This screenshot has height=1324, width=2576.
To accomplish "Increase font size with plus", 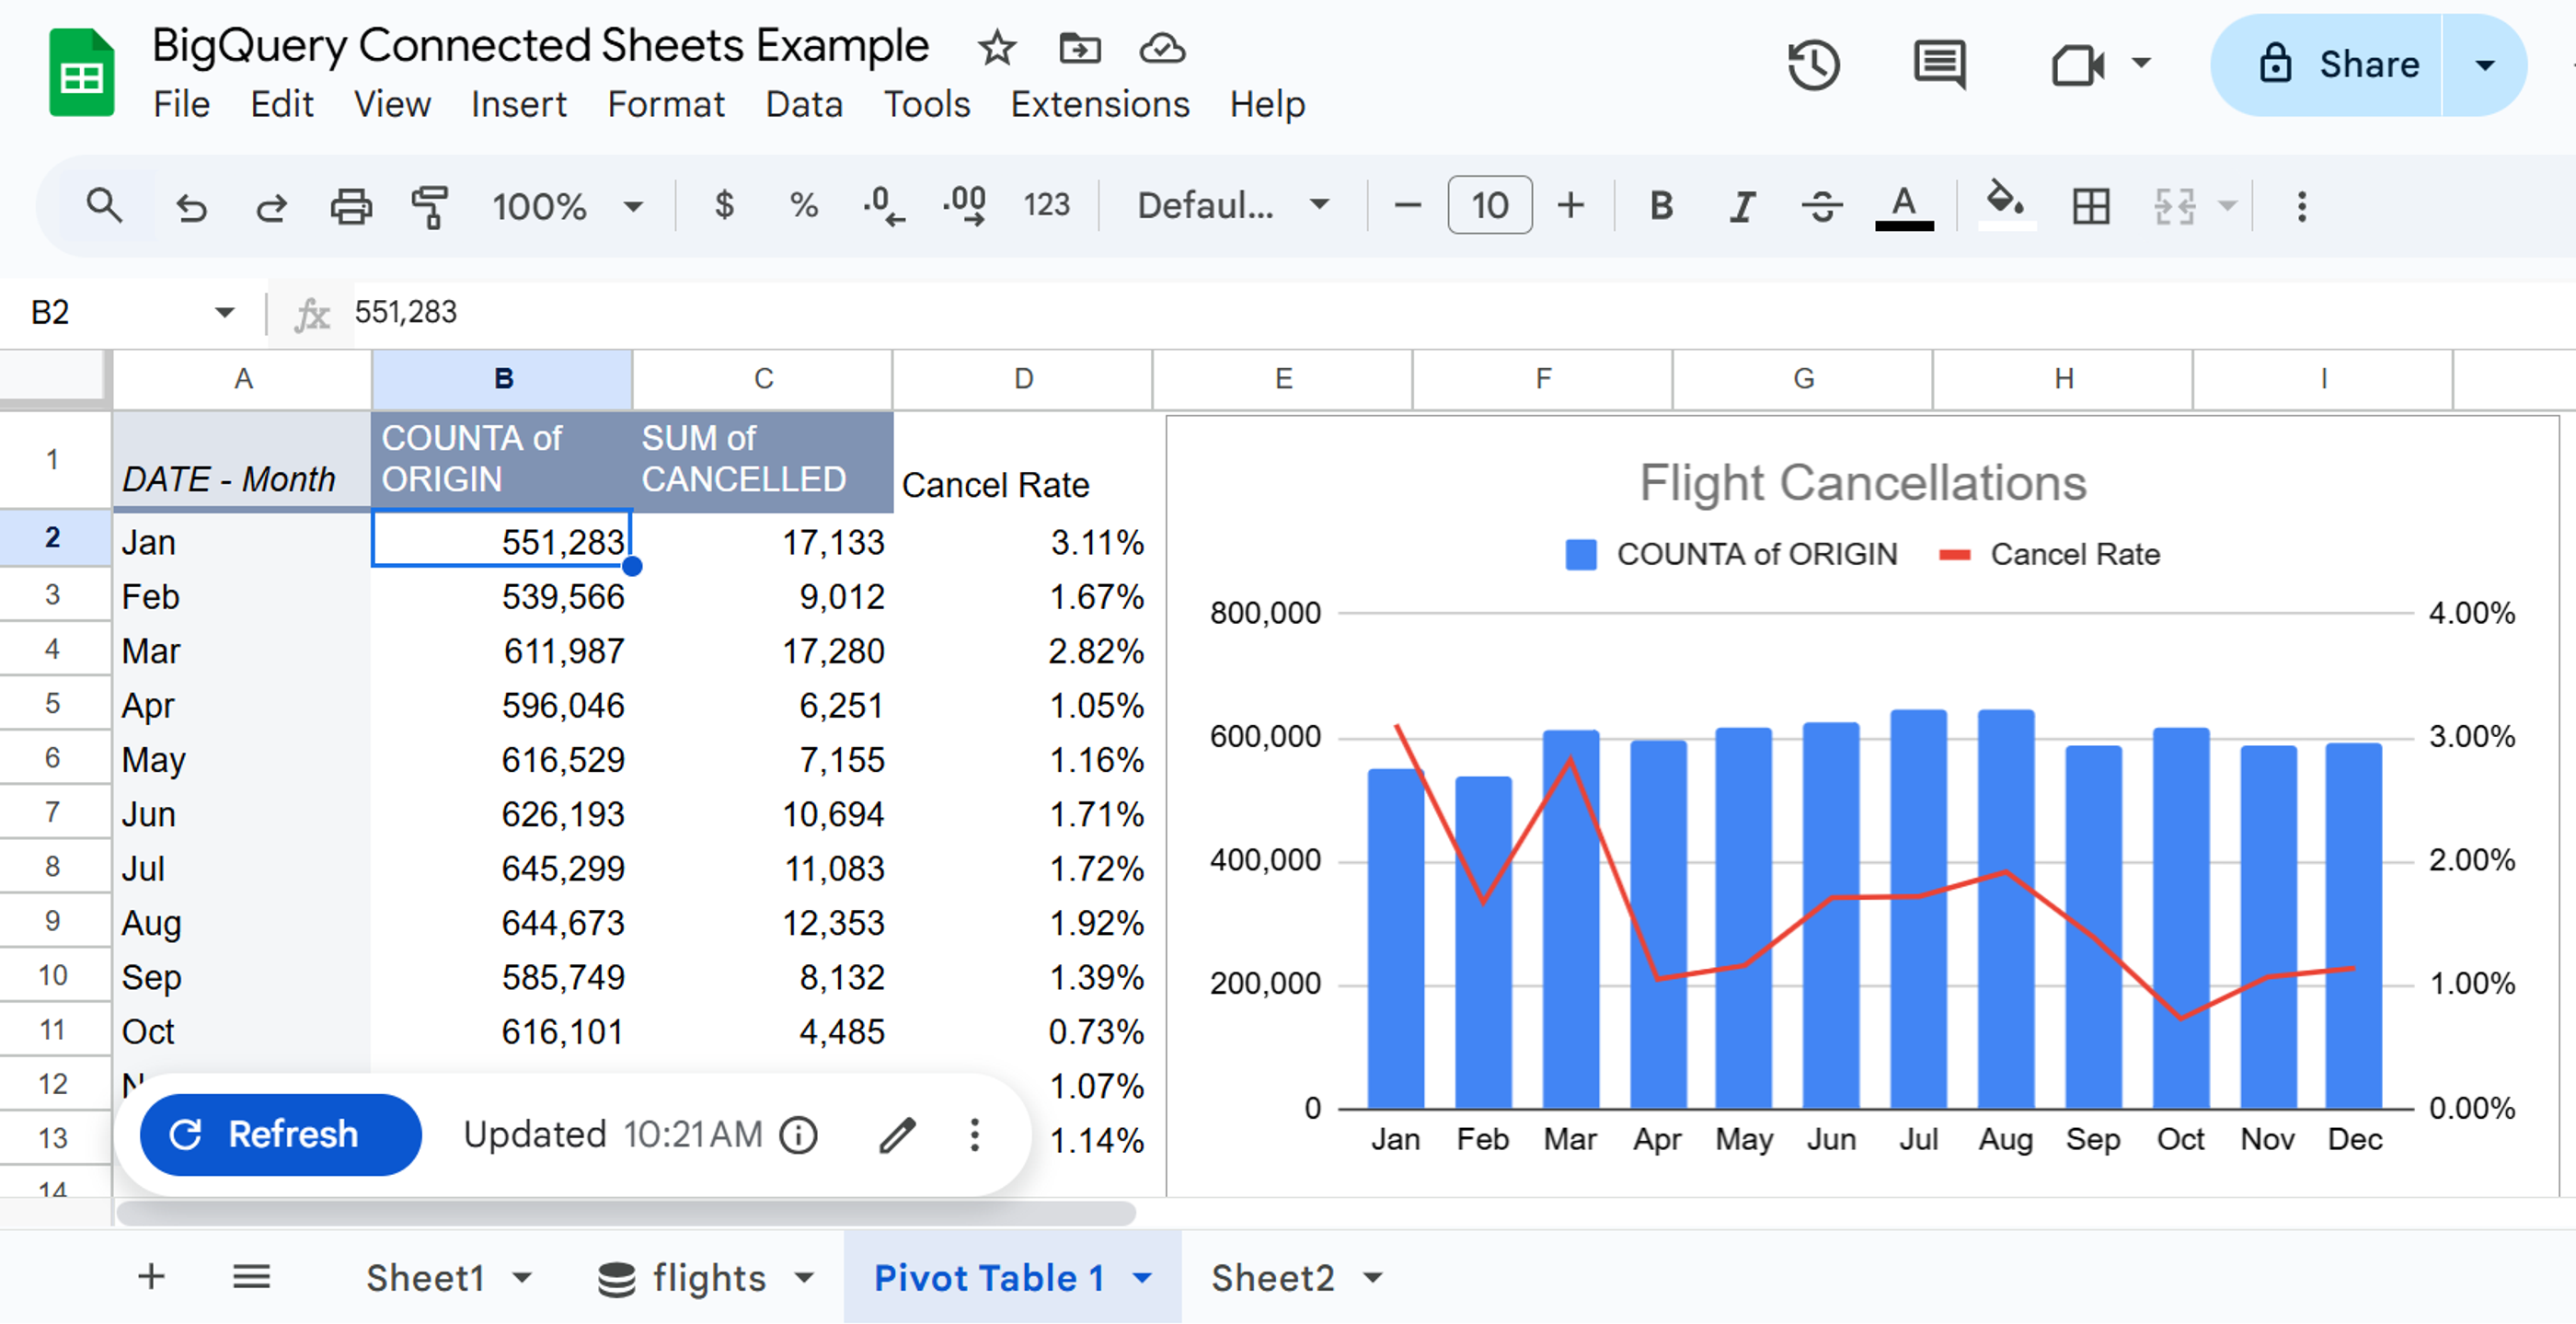I will pos(1571,206).
